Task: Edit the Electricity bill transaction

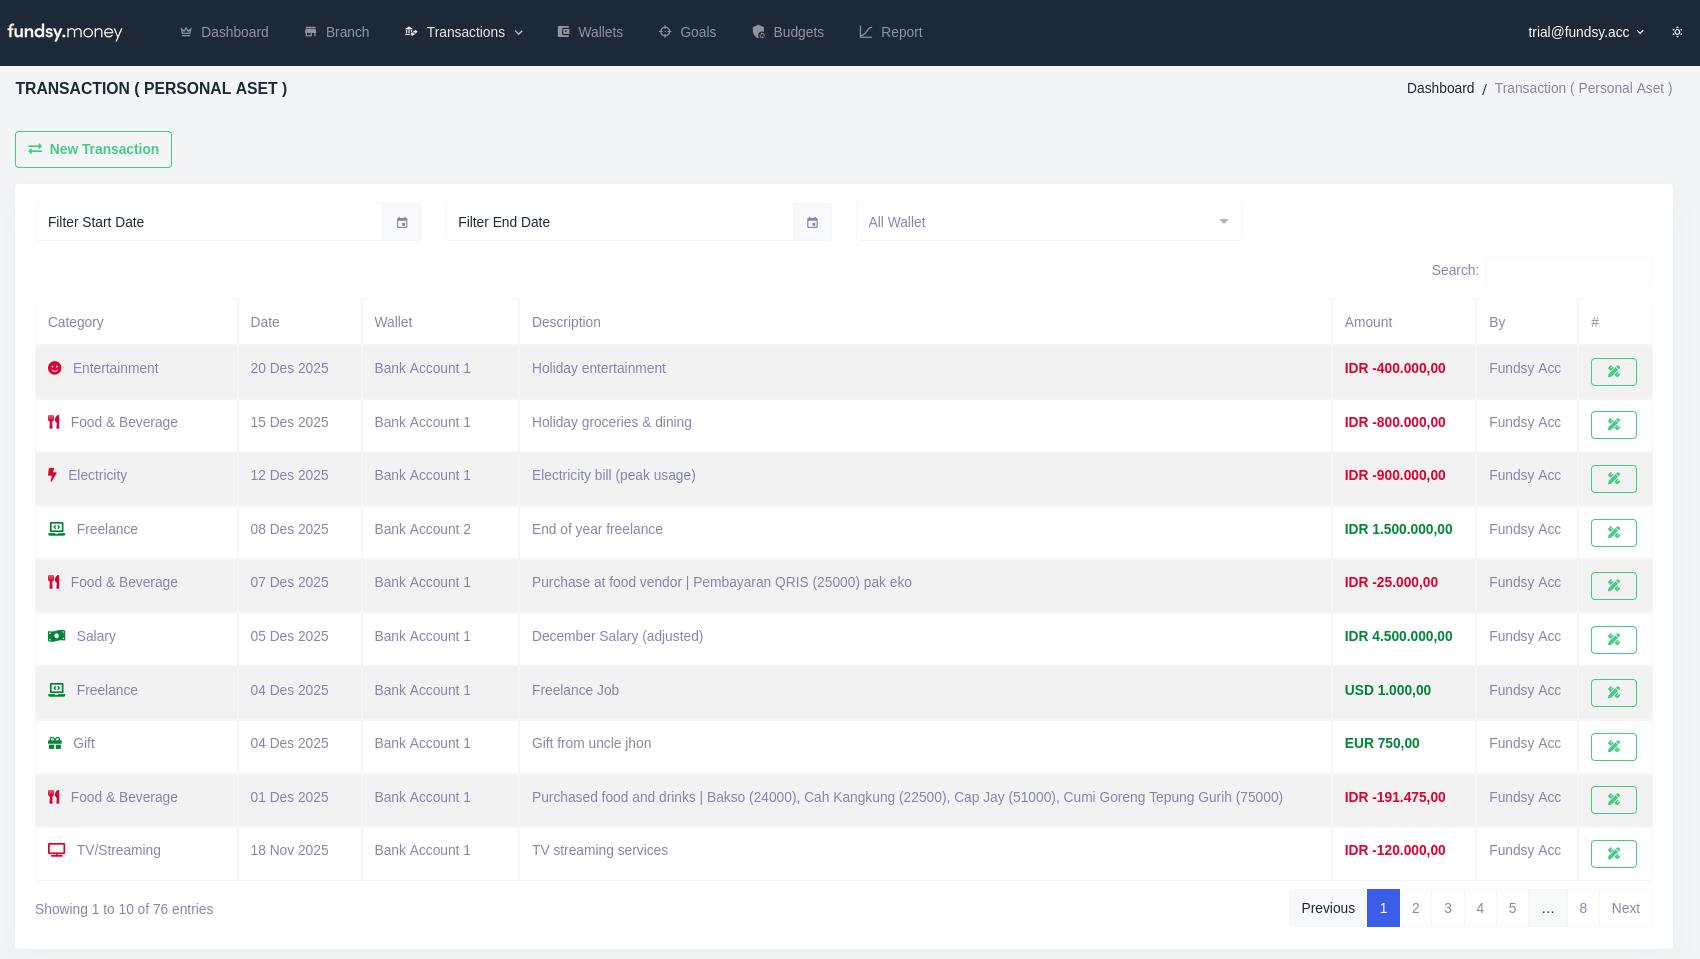Action: (x=1613, y=479)
